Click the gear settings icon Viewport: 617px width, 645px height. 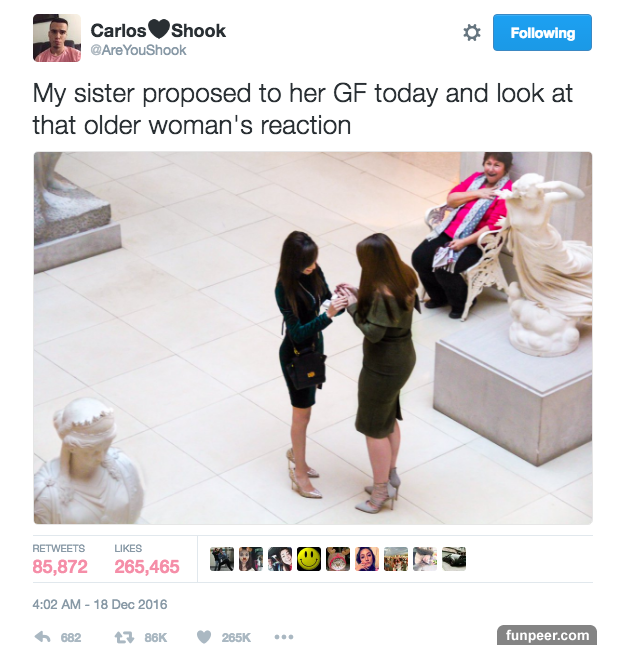coord(471,32)
